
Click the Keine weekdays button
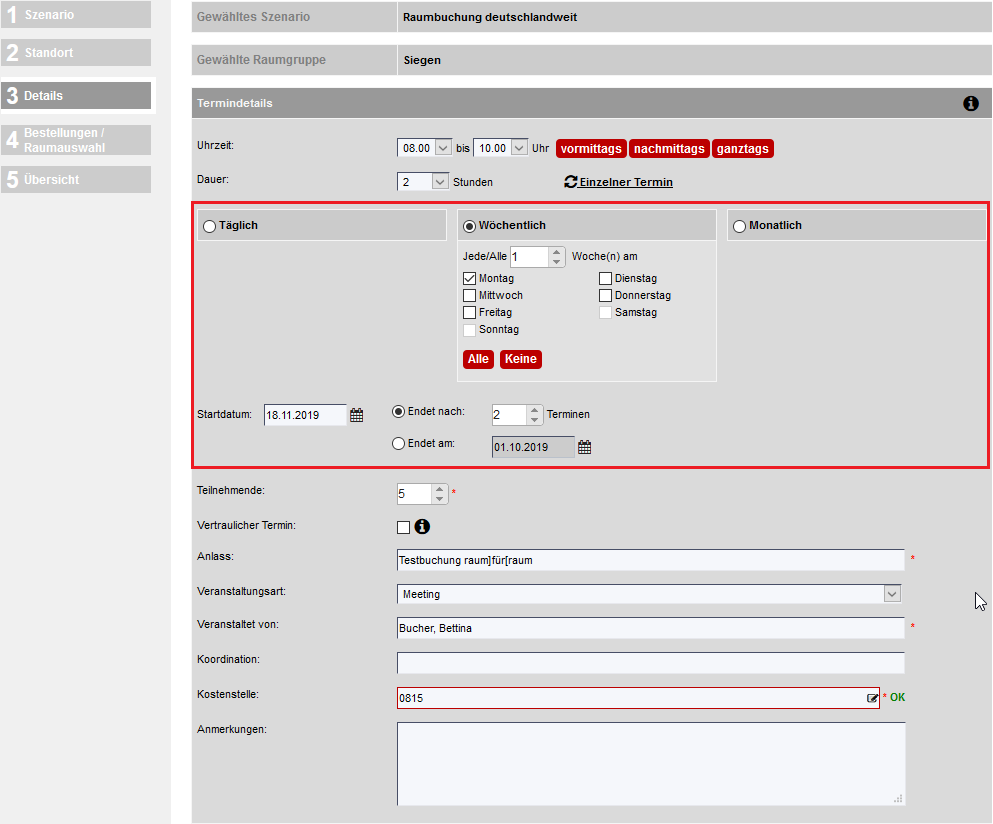[x=521, y=359]
